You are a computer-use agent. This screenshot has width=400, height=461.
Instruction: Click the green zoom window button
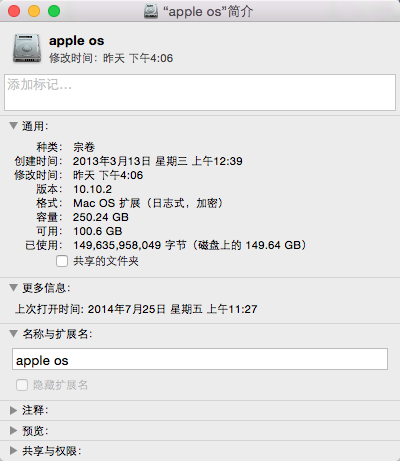click(x=54, y=11)
